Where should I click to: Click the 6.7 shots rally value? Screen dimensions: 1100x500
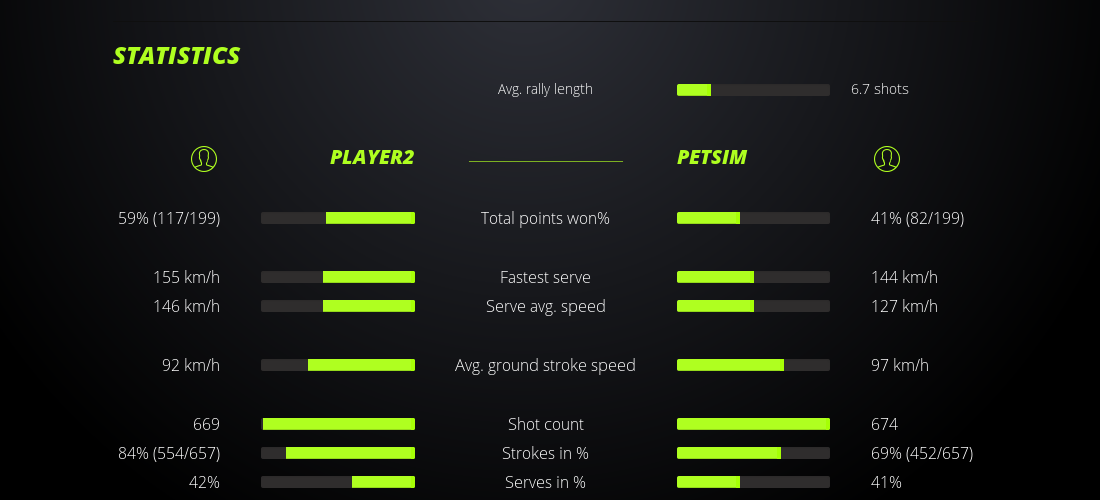coord(880,89)
